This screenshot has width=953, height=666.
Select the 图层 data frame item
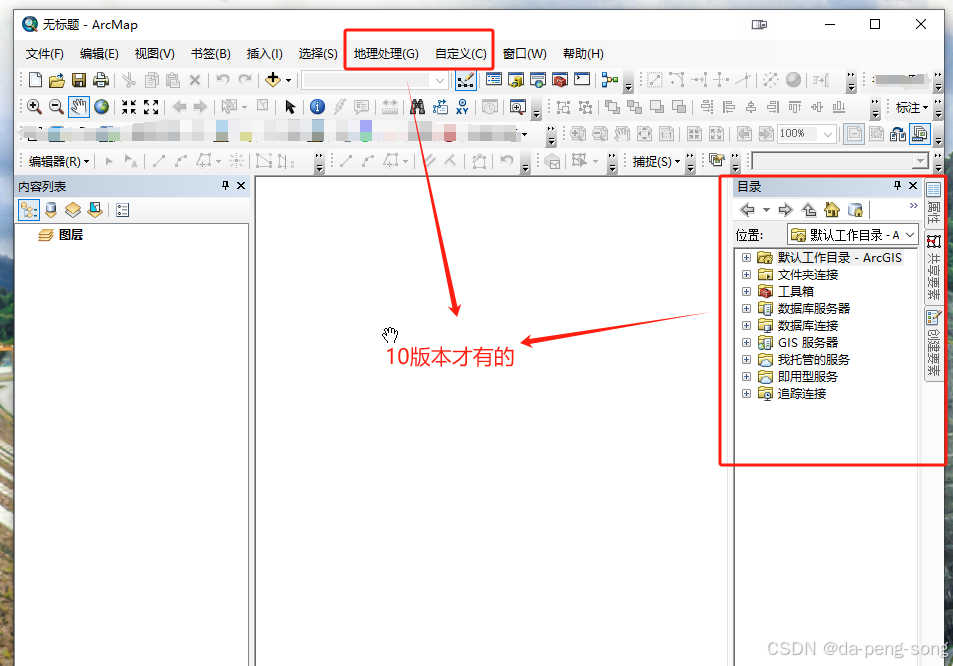pos(71,235)
